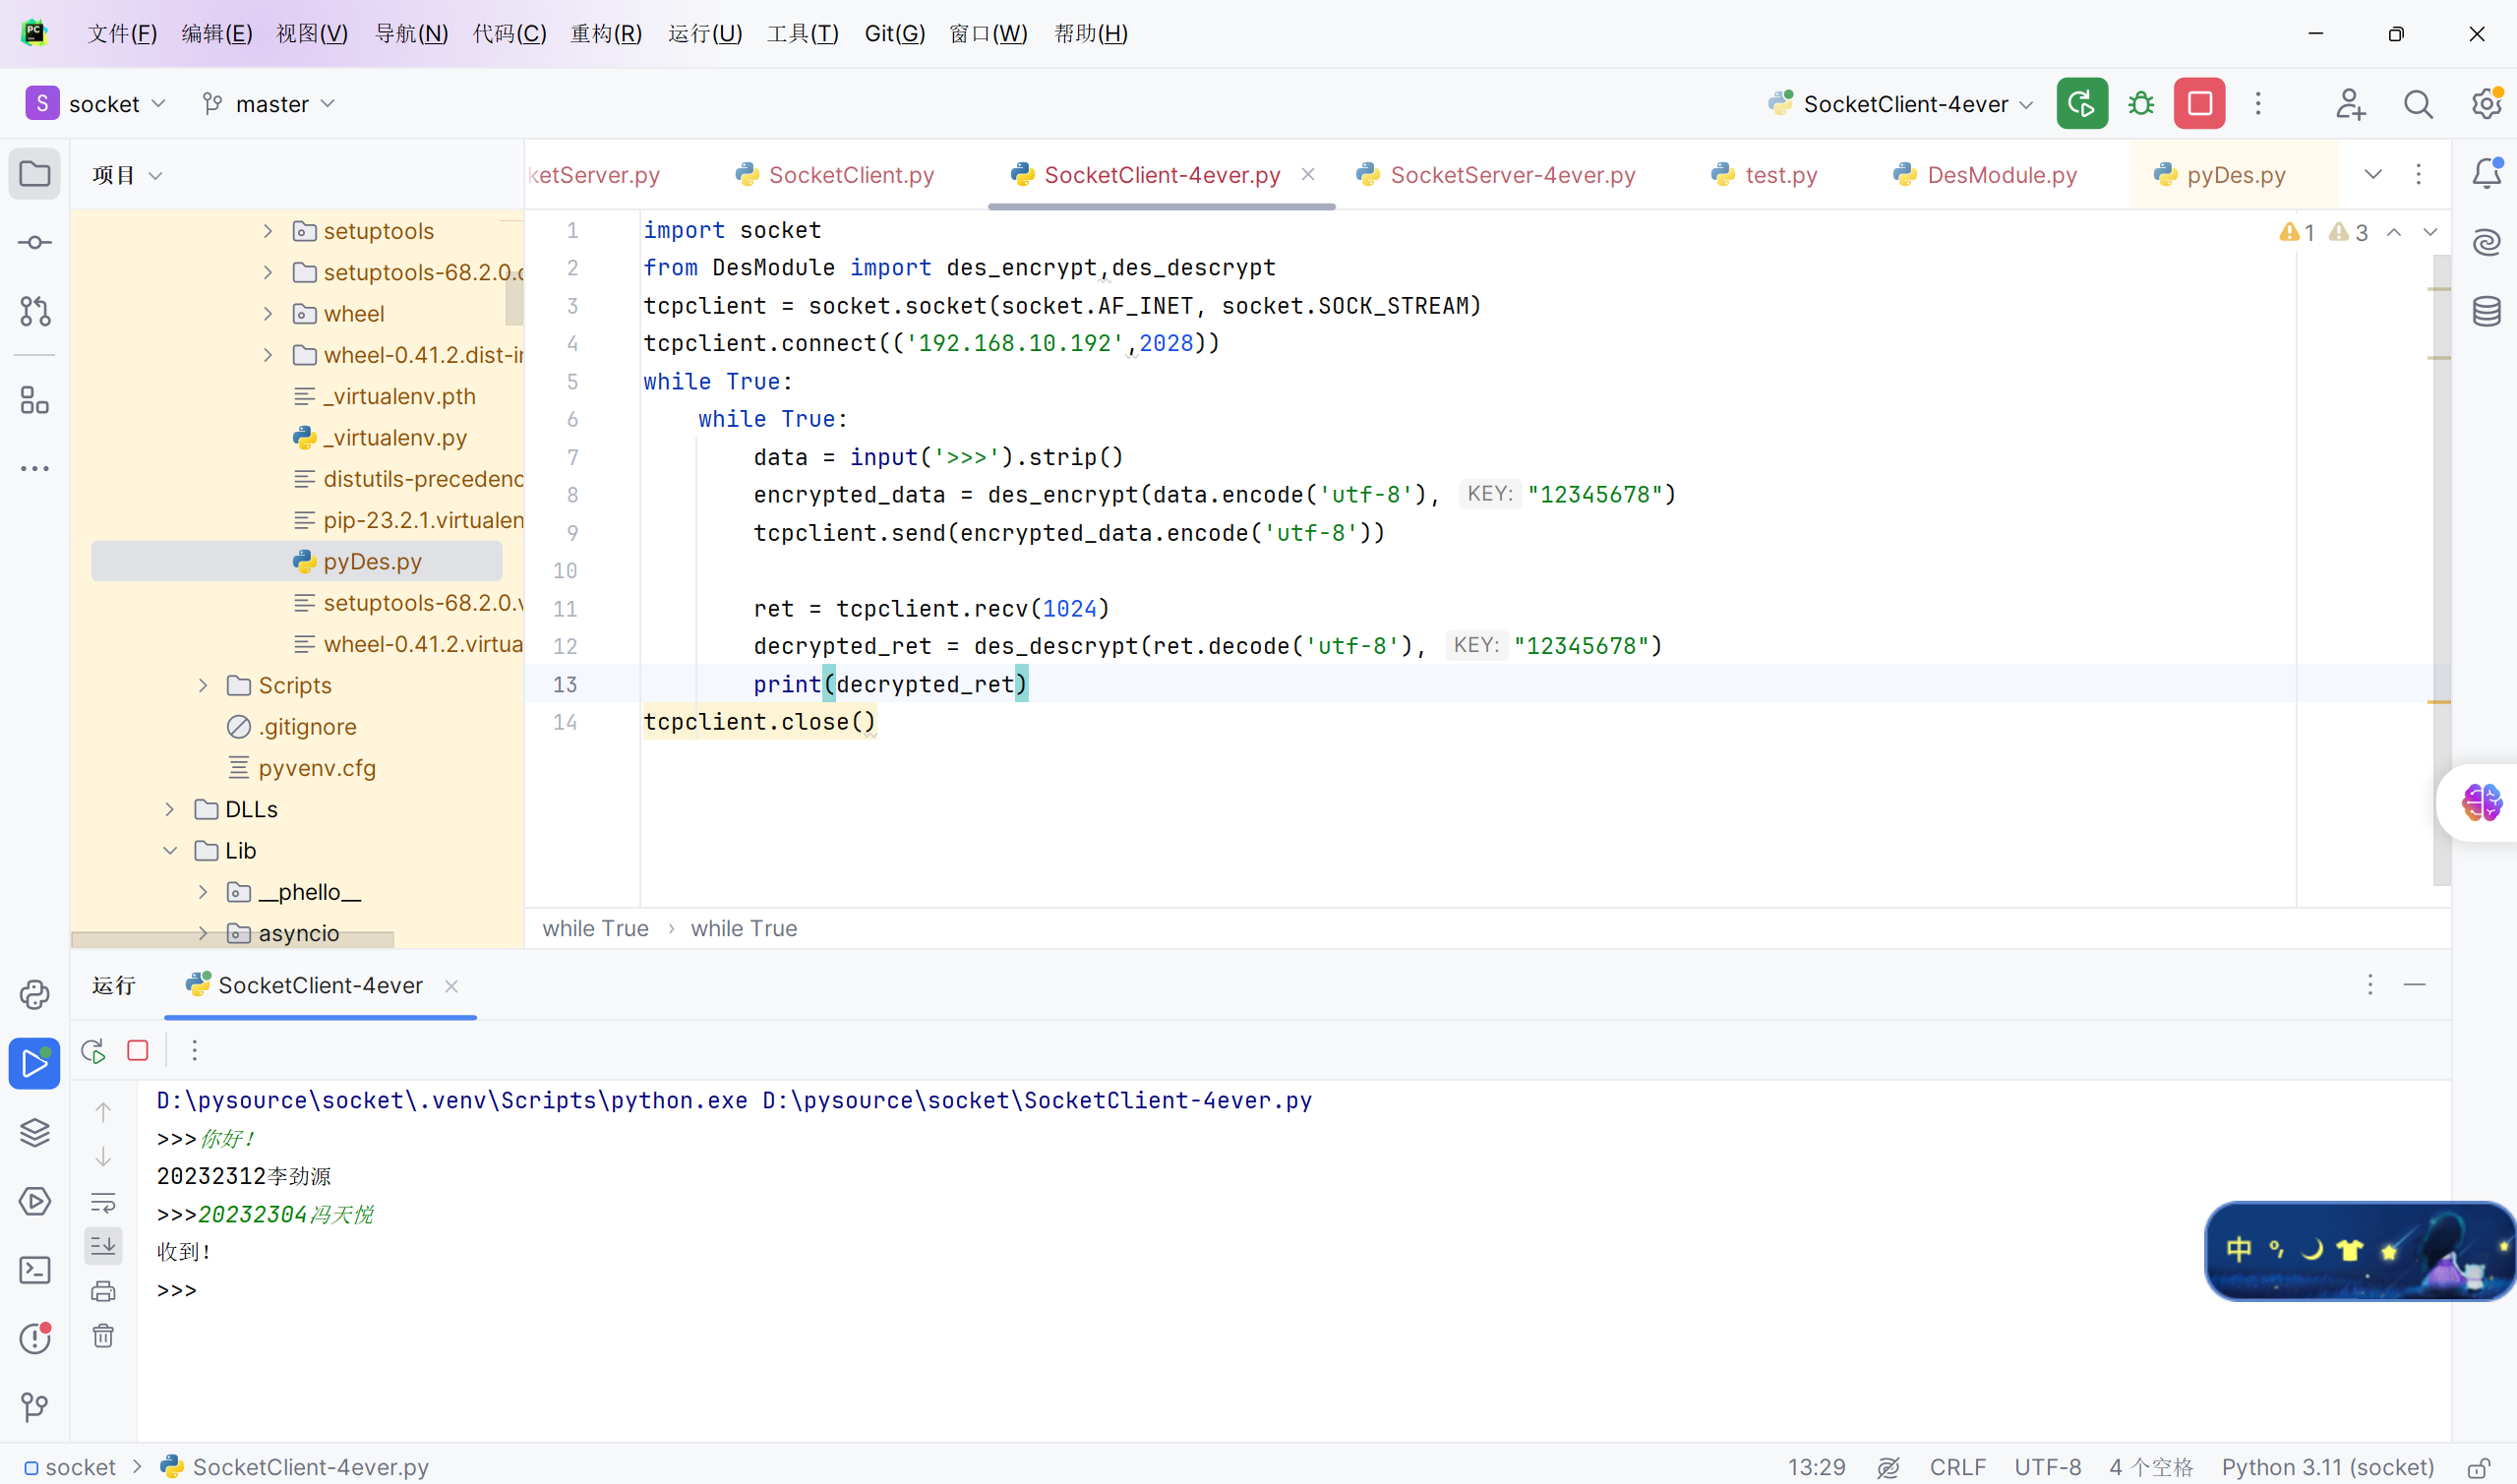The height and width of the screenshot is (1484, 2517).
Task: Expand the Scripts folder in tree
Action: (x=203, y=685)
